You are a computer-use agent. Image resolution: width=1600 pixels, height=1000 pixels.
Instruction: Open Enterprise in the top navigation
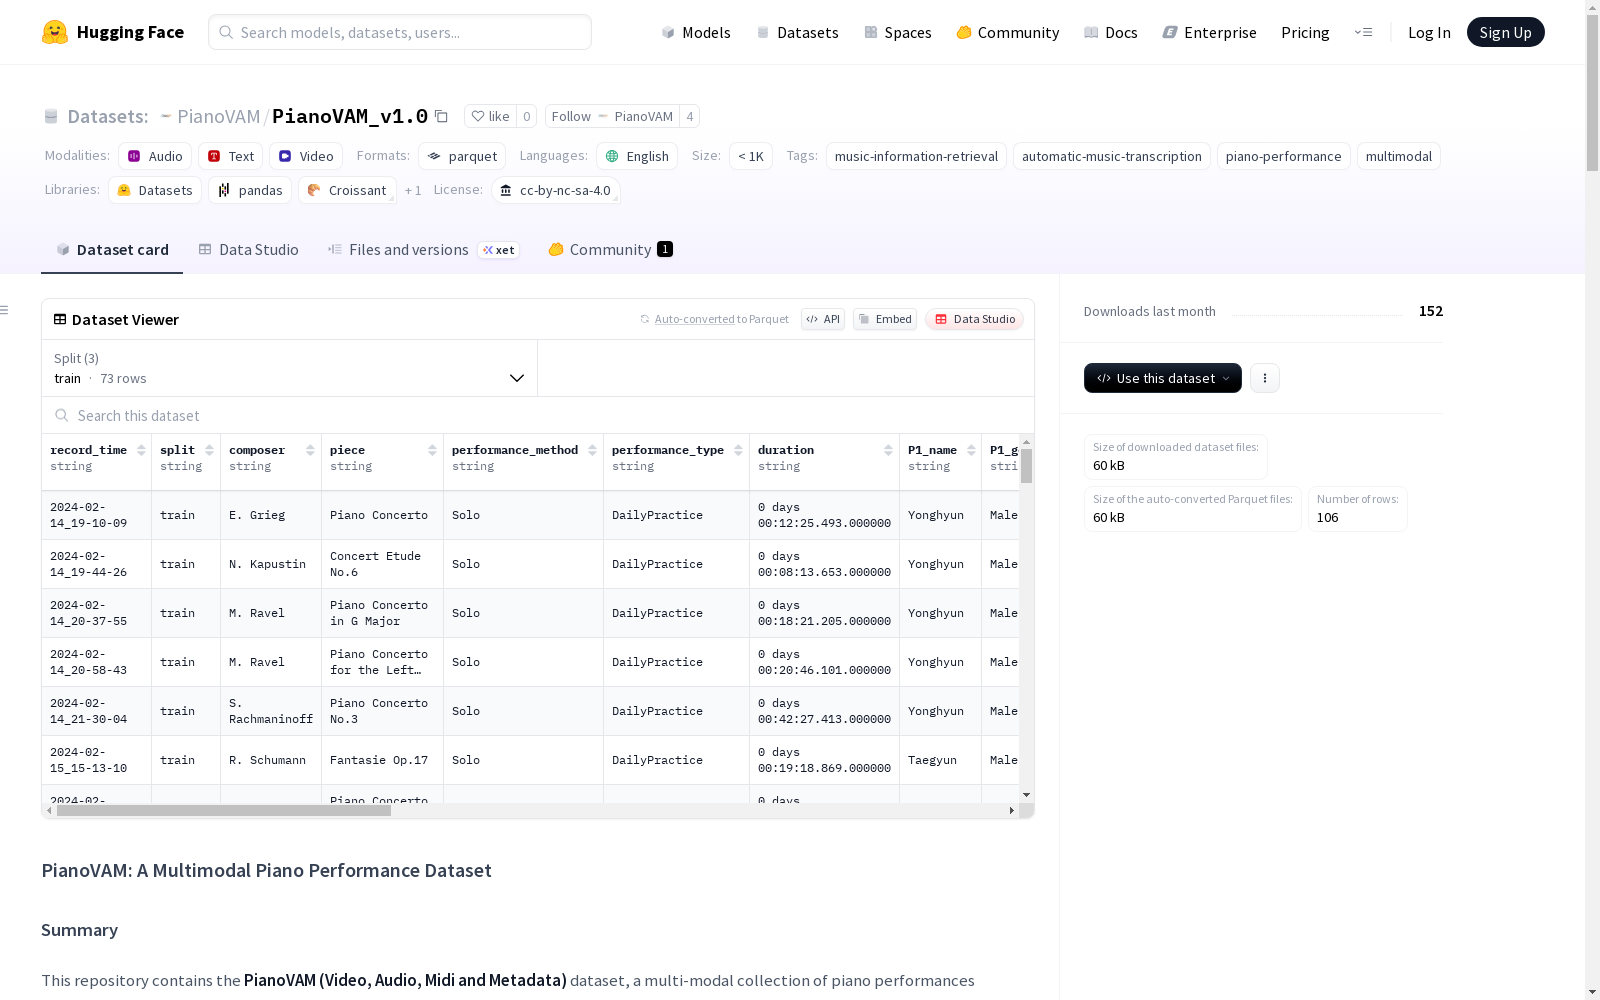point(1209,32)
